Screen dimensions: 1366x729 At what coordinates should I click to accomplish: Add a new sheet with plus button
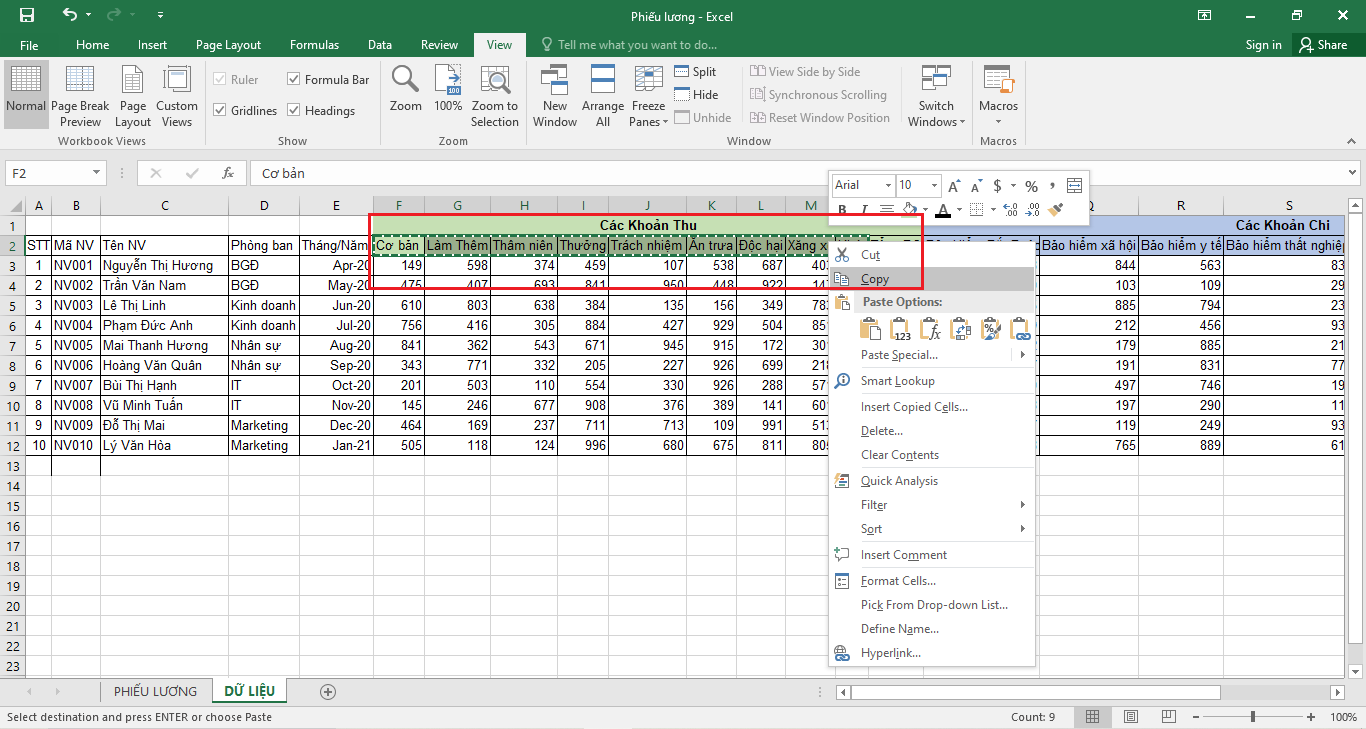(328, 691)
